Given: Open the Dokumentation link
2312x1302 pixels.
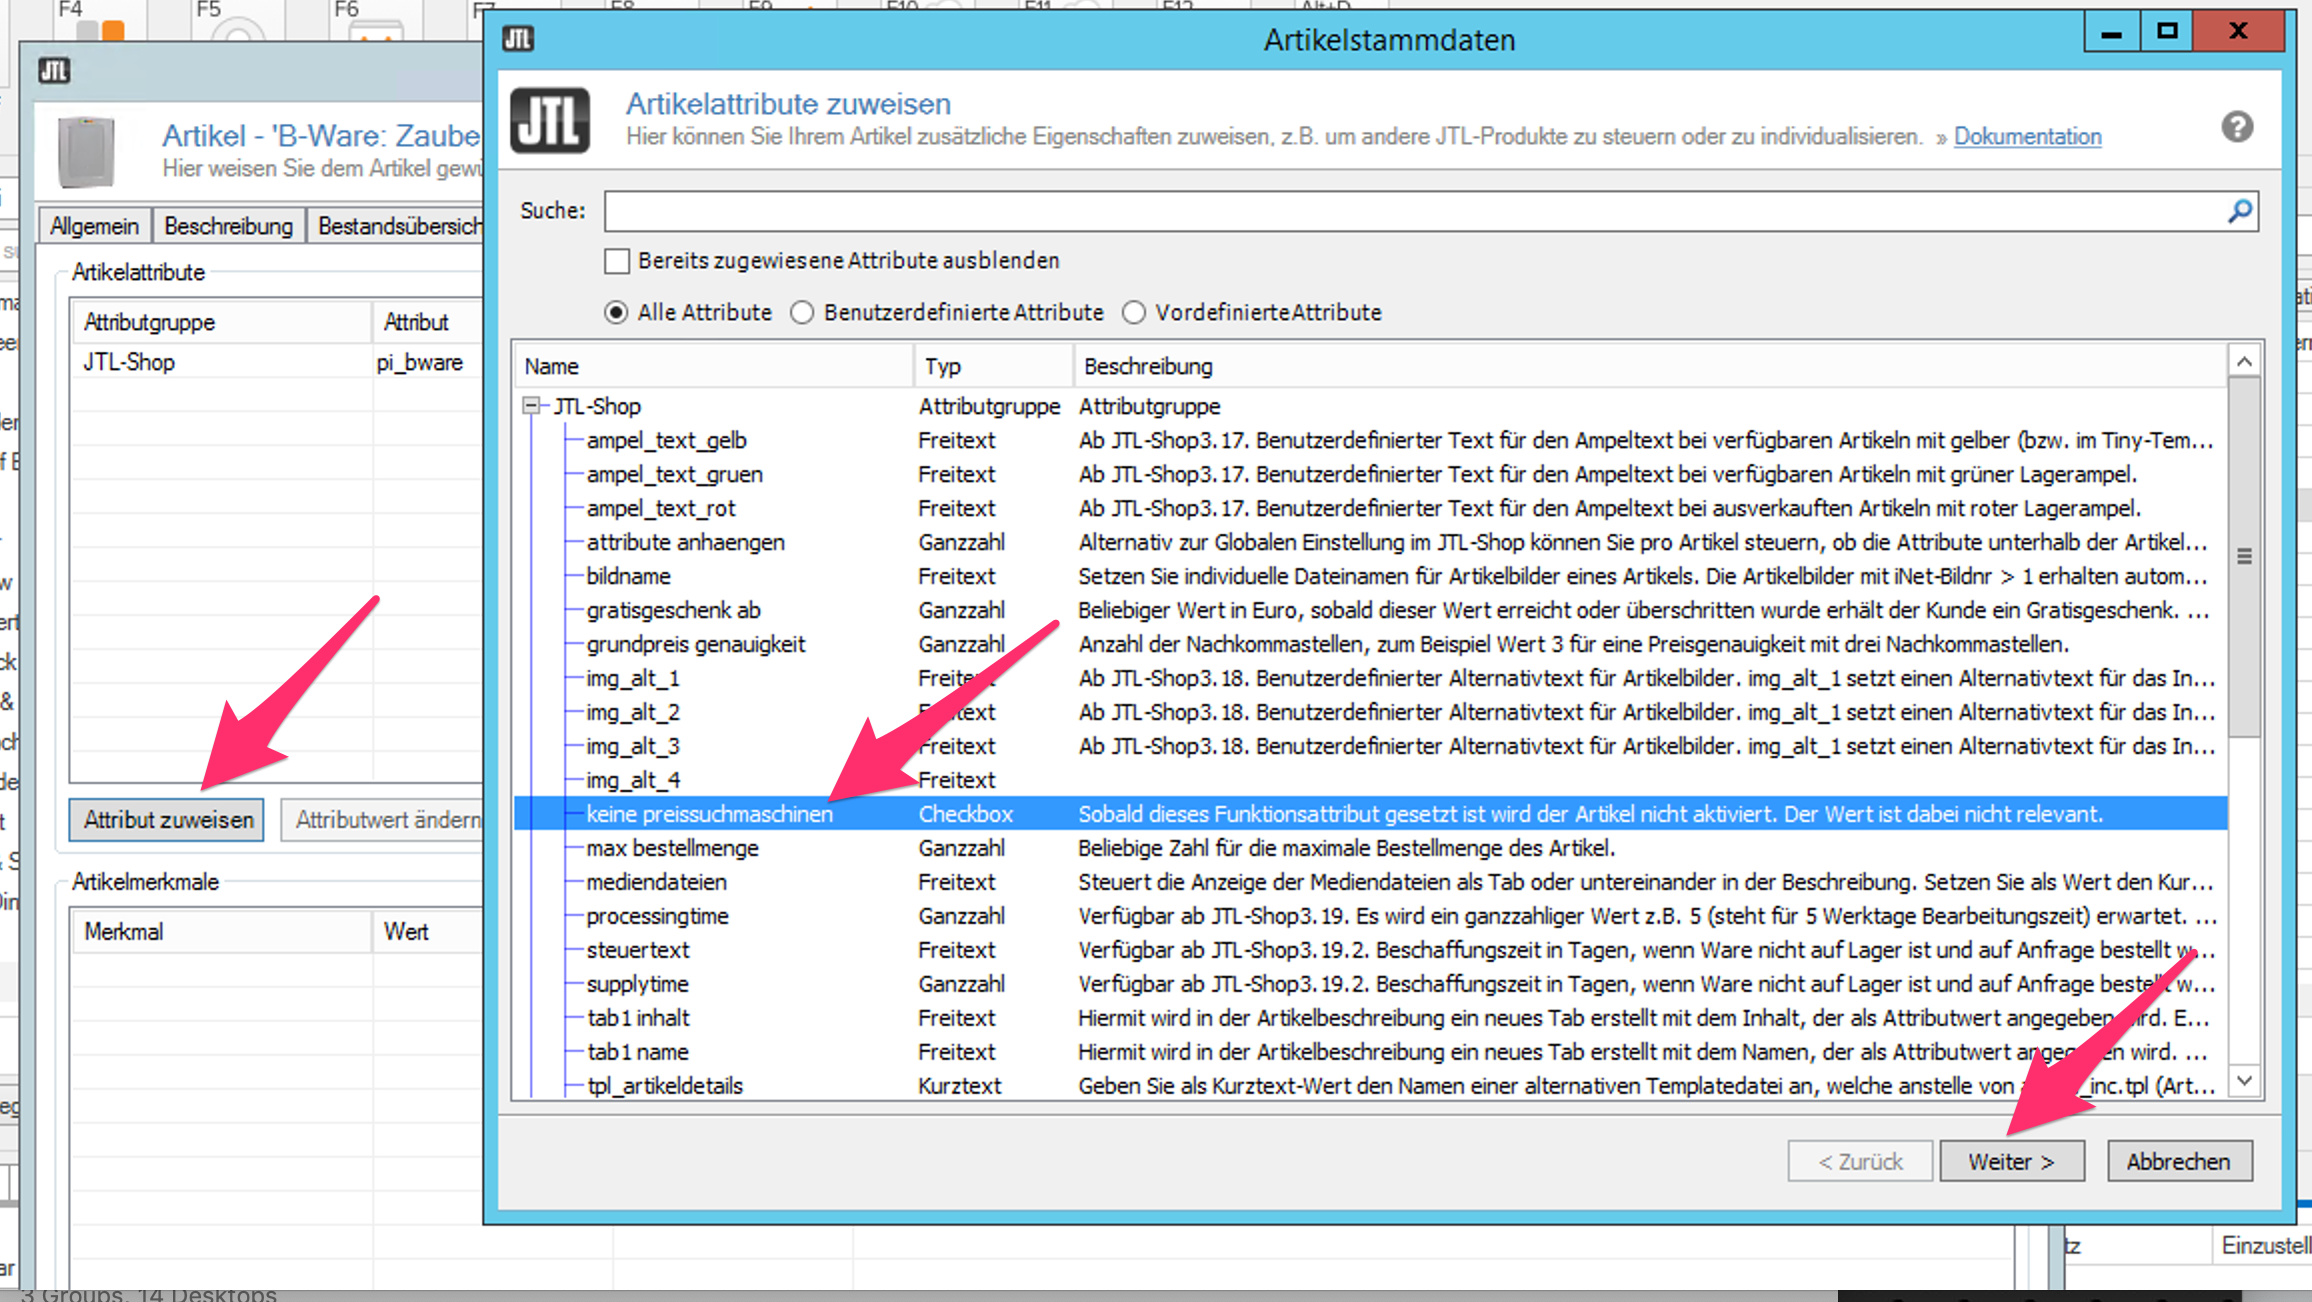Looking at the screenshot, I should point(2027,136).
